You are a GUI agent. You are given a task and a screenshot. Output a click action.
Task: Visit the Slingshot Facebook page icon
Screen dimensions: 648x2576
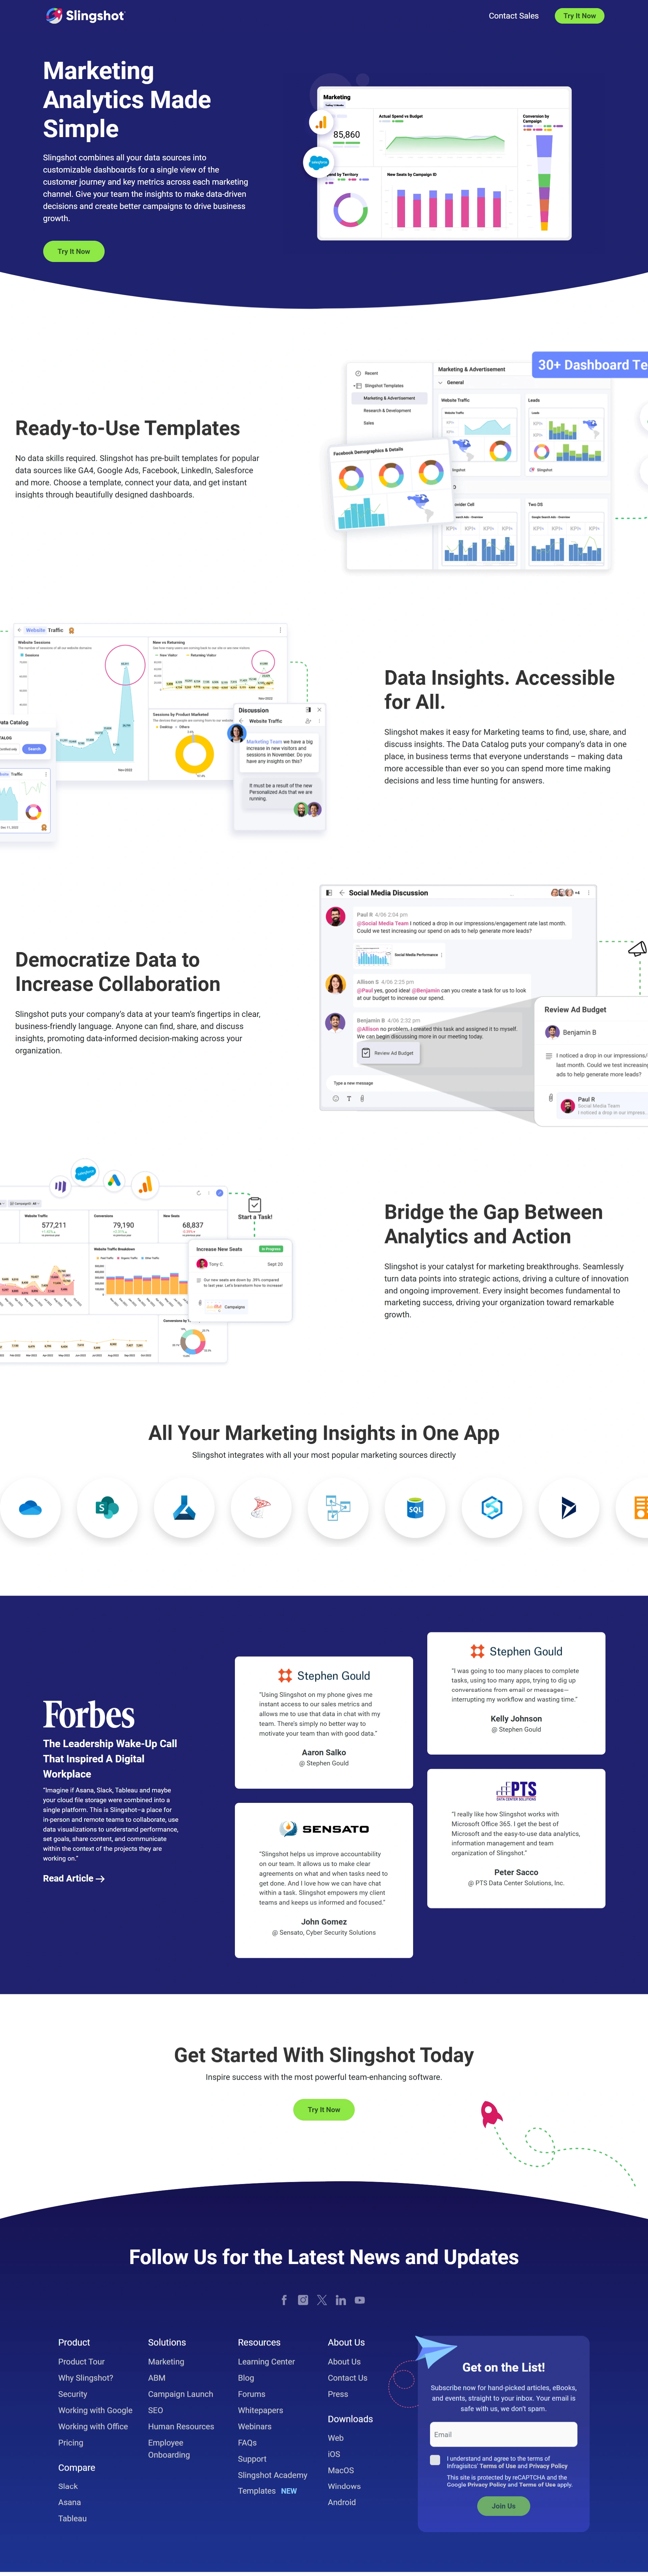(284, 2300)
